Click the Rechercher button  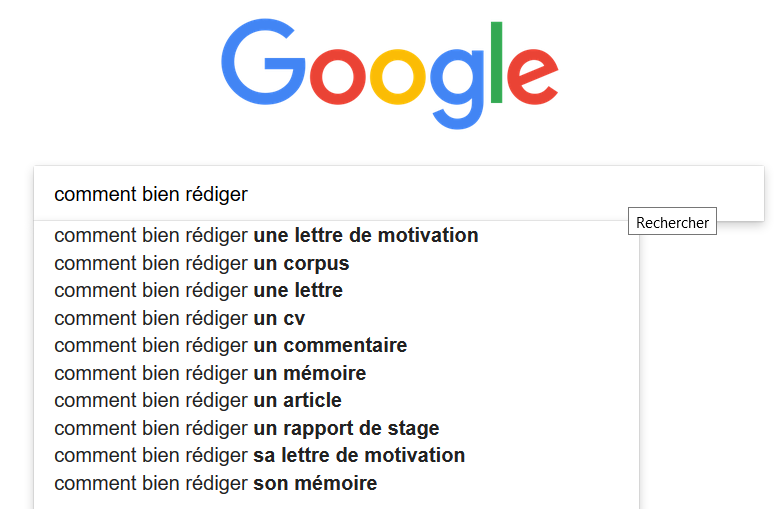[672, 221]
